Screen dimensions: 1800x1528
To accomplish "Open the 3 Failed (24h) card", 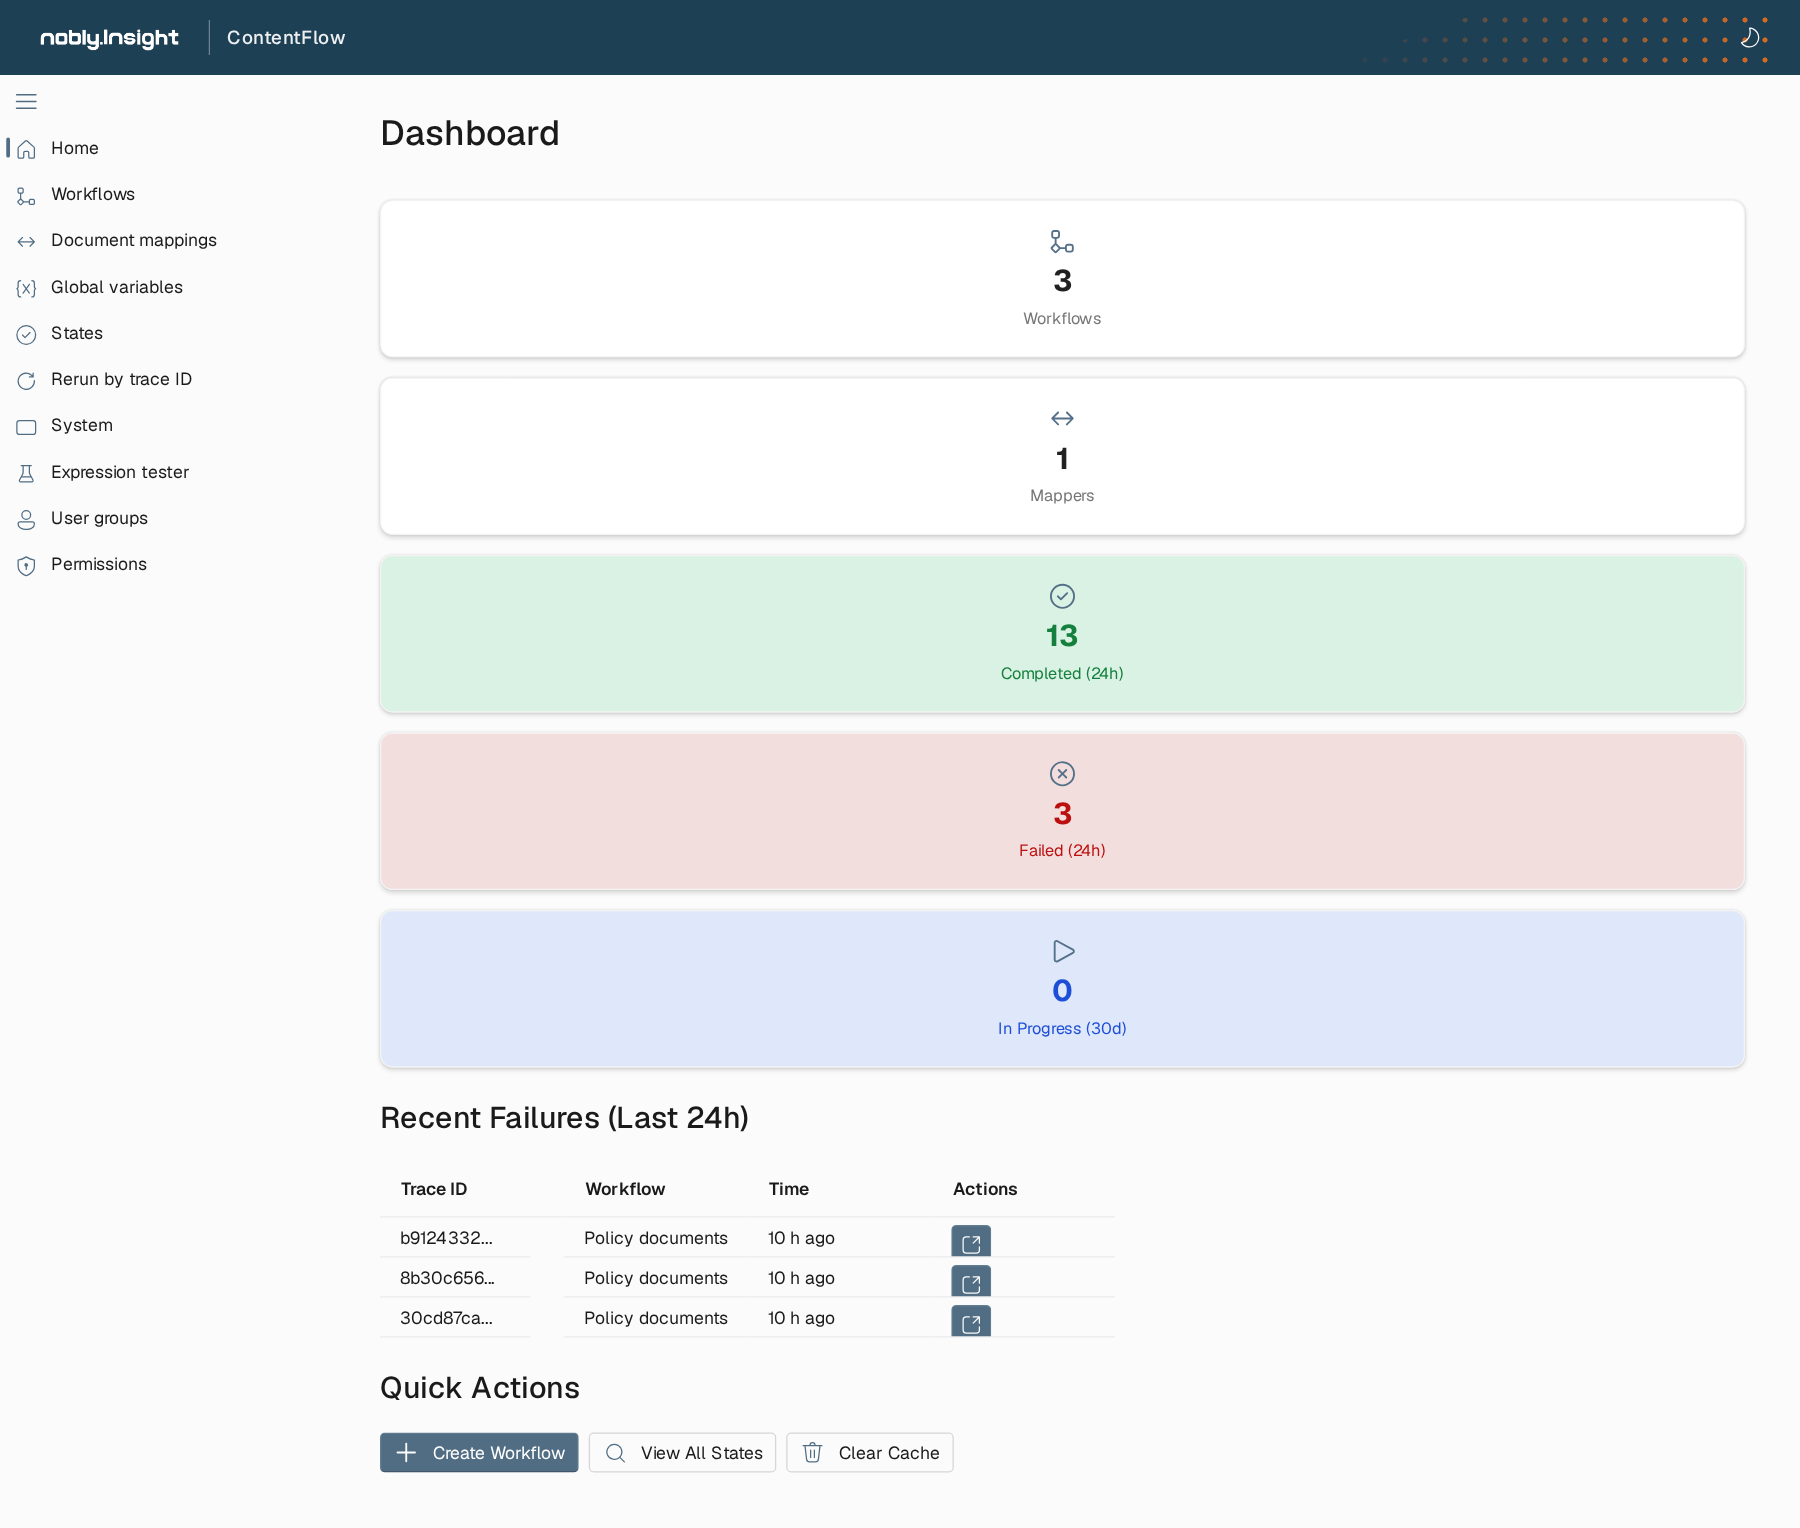I will click(x=1062, y=811).
